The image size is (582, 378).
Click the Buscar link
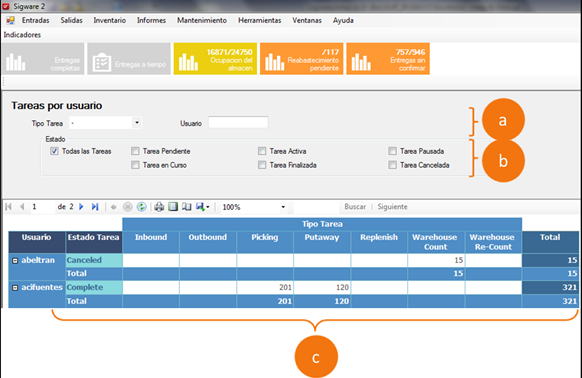355,207
